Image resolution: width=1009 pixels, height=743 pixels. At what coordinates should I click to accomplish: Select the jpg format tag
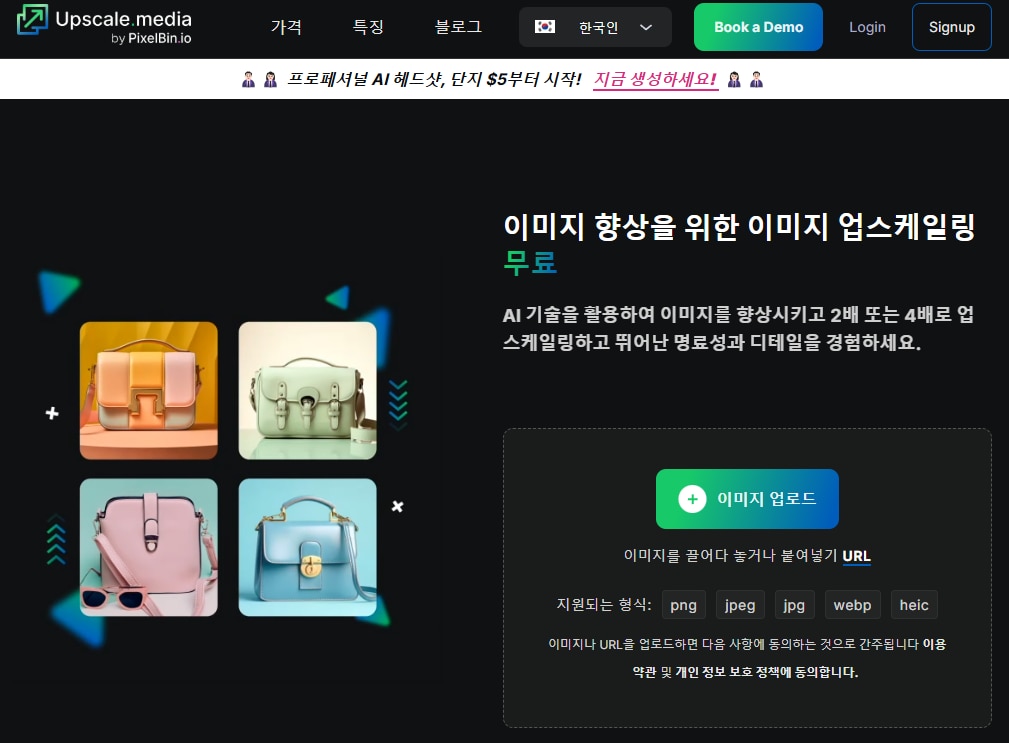[x=794, y=605]
